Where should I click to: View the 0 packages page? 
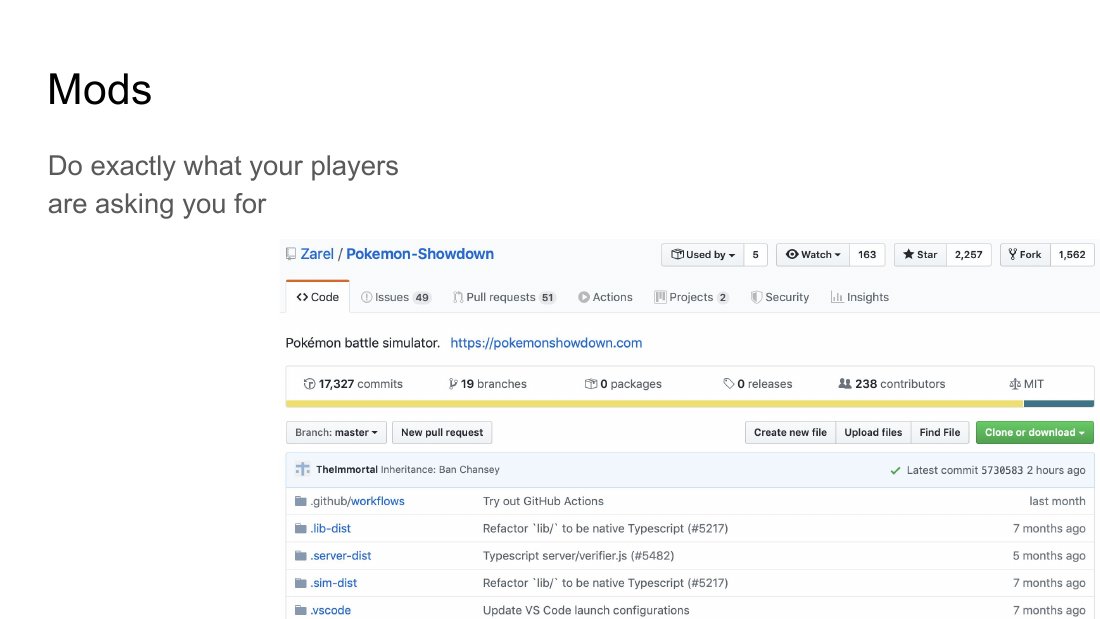tap(623, 384)
